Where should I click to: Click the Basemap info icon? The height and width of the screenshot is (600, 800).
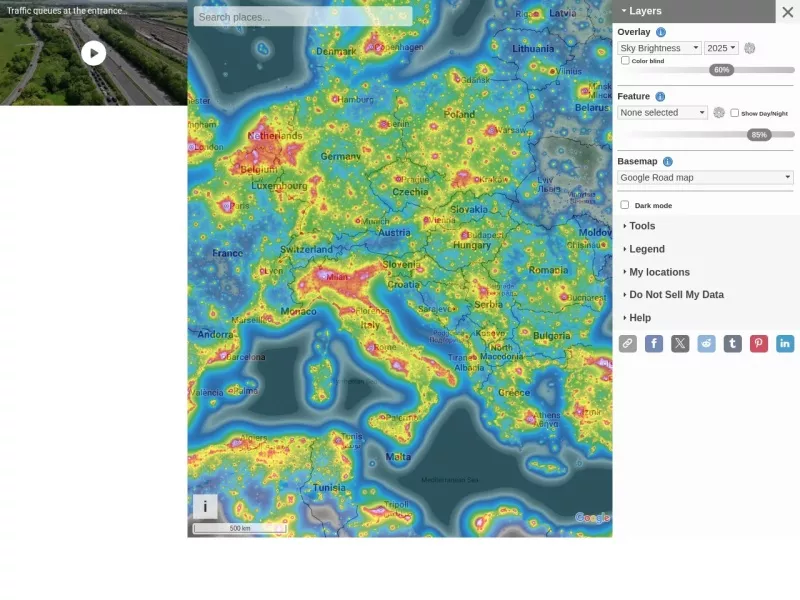(668, 162)
